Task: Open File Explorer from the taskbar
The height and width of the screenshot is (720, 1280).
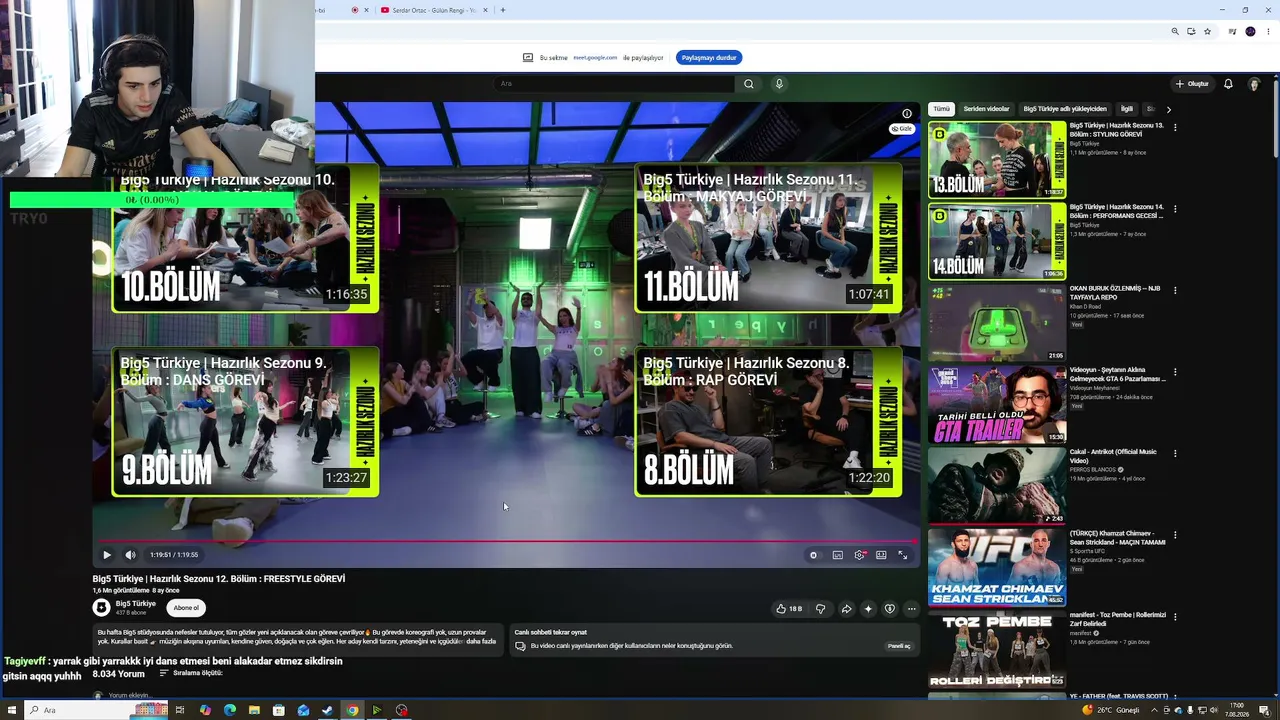Action: (254, 710)
